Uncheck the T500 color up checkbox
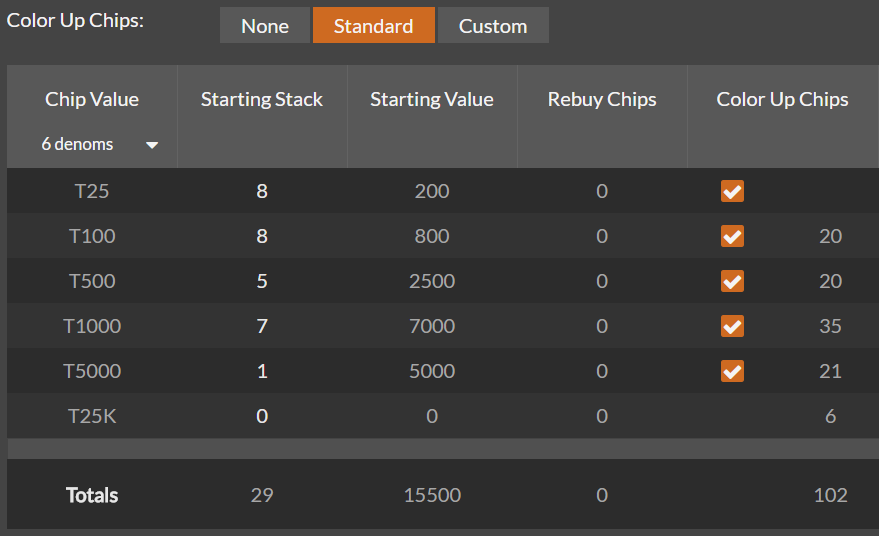 732,281
